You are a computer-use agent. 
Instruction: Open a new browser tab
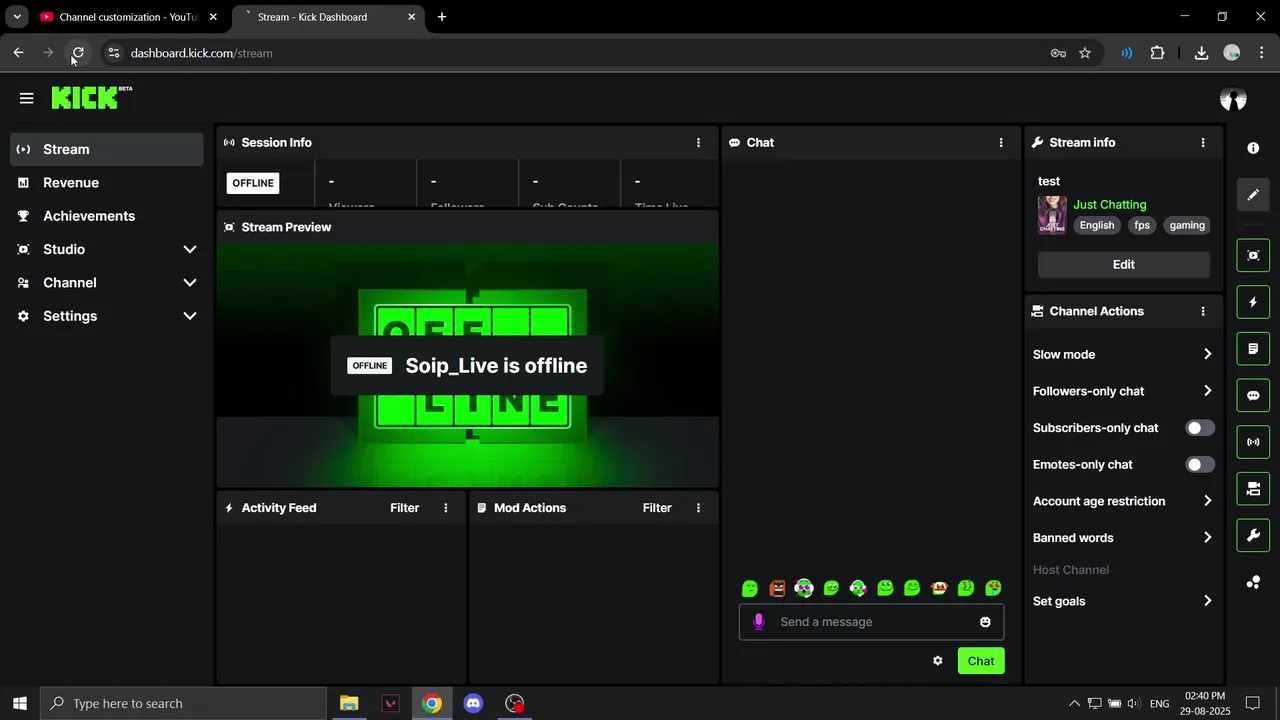[442, 17]
